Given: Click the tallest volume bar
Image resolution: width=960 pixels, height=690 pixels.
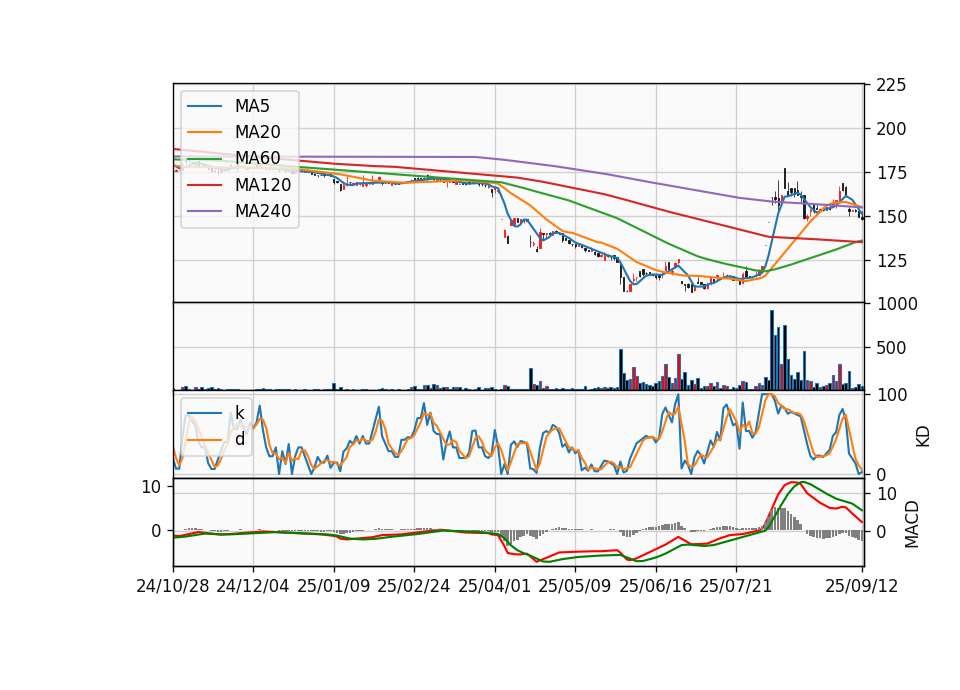Looking at the screenshot, I should [x=772, y=350].
